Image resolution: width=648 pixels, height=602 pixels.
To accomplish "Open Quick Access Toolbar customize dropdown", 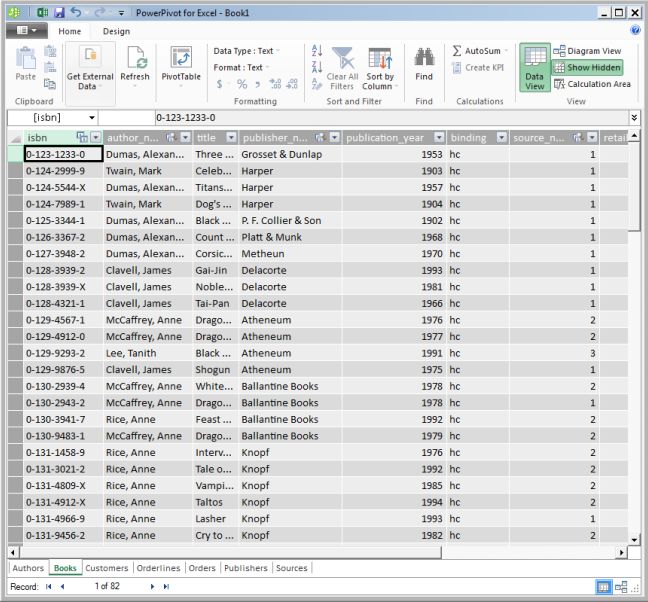I will pos(121,13).
